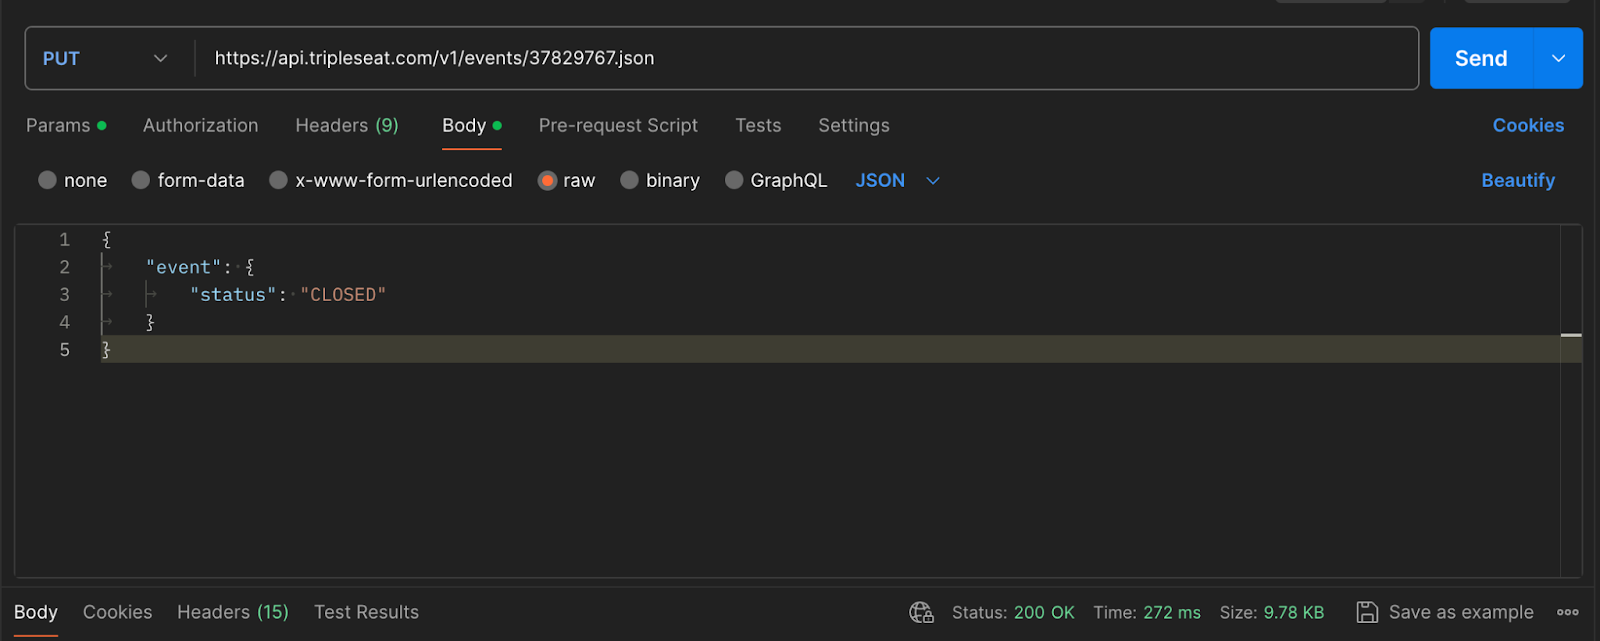Open the Tests tab
Viewport: 1600px width, 641px height.
757,125
